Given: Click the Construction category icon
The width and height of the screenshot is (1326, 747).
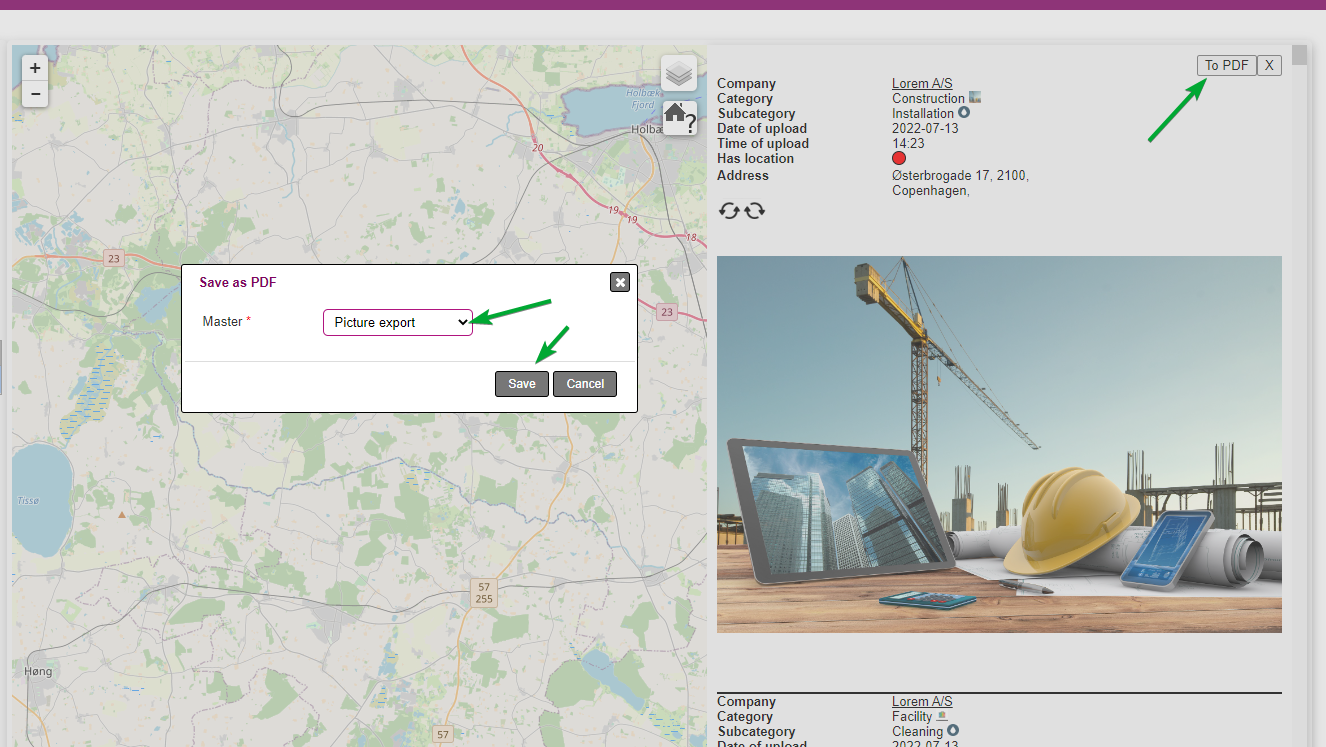Looking at the screenshot, I should pyautogui.click(x=975, y=98).
